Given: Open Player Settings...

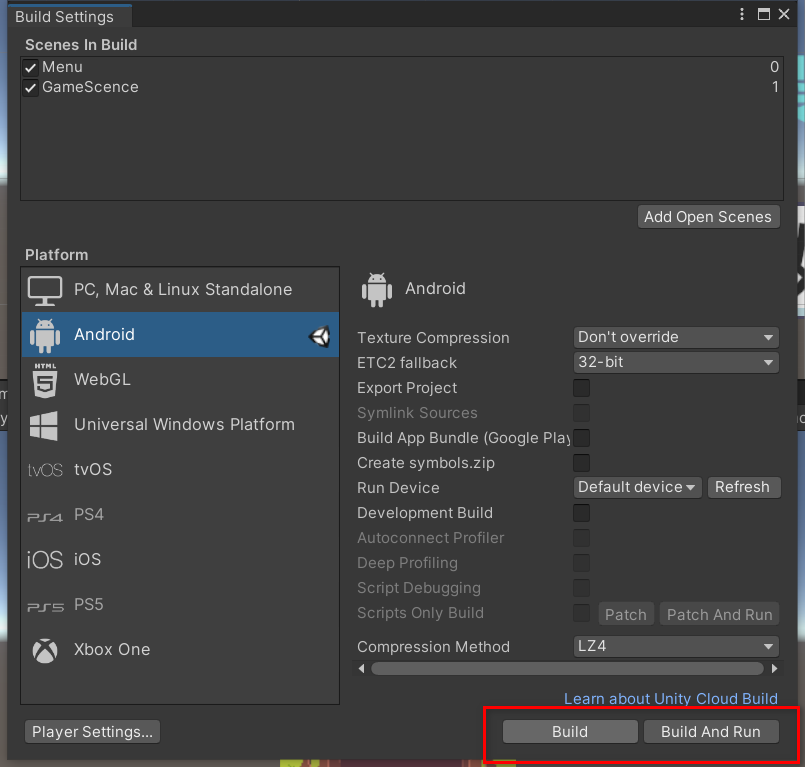Looking at the screenshot, I should point(92,732).
